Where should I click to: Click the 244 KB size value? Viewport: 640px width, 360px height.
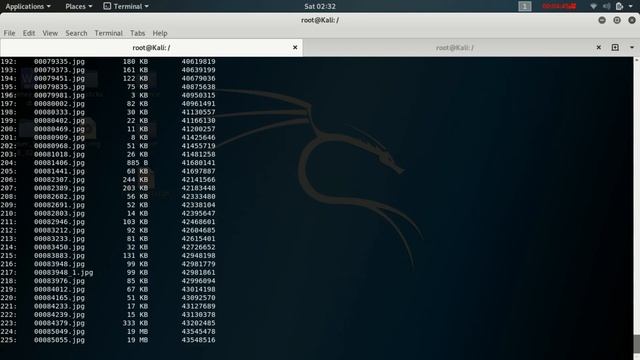pos(136,180)
